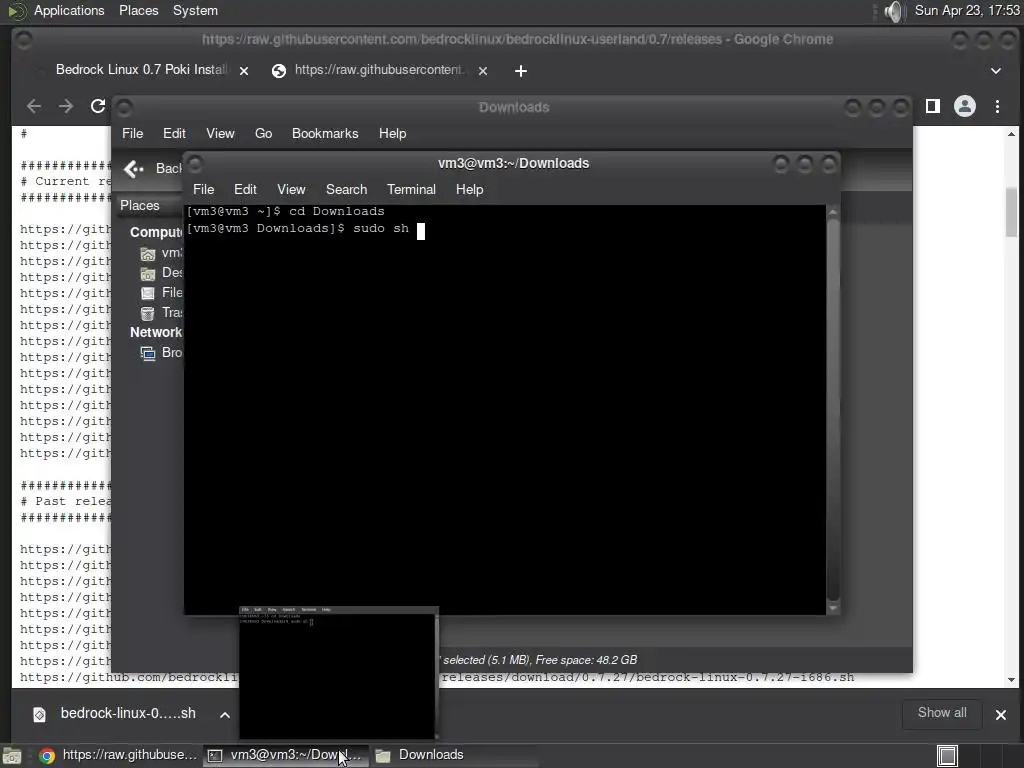The width and height of the screenshot is (1024, 768).
Task: Close the Bedrock Linux 0.7 Poki Install tab
Action: coord(244,71)
